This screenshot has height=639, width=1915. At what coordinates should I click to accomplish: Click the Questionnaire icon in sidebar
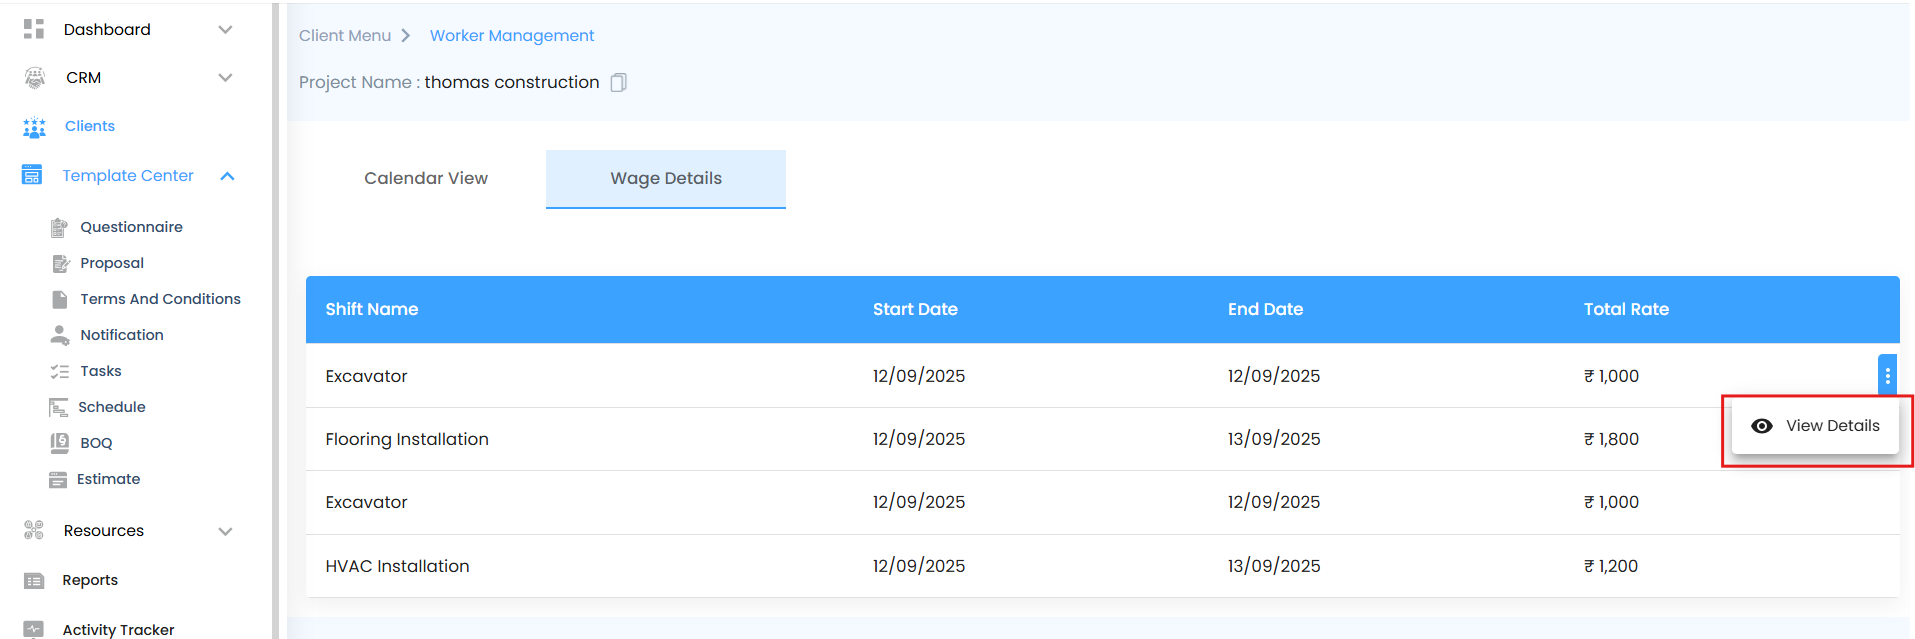click(59, 227)
